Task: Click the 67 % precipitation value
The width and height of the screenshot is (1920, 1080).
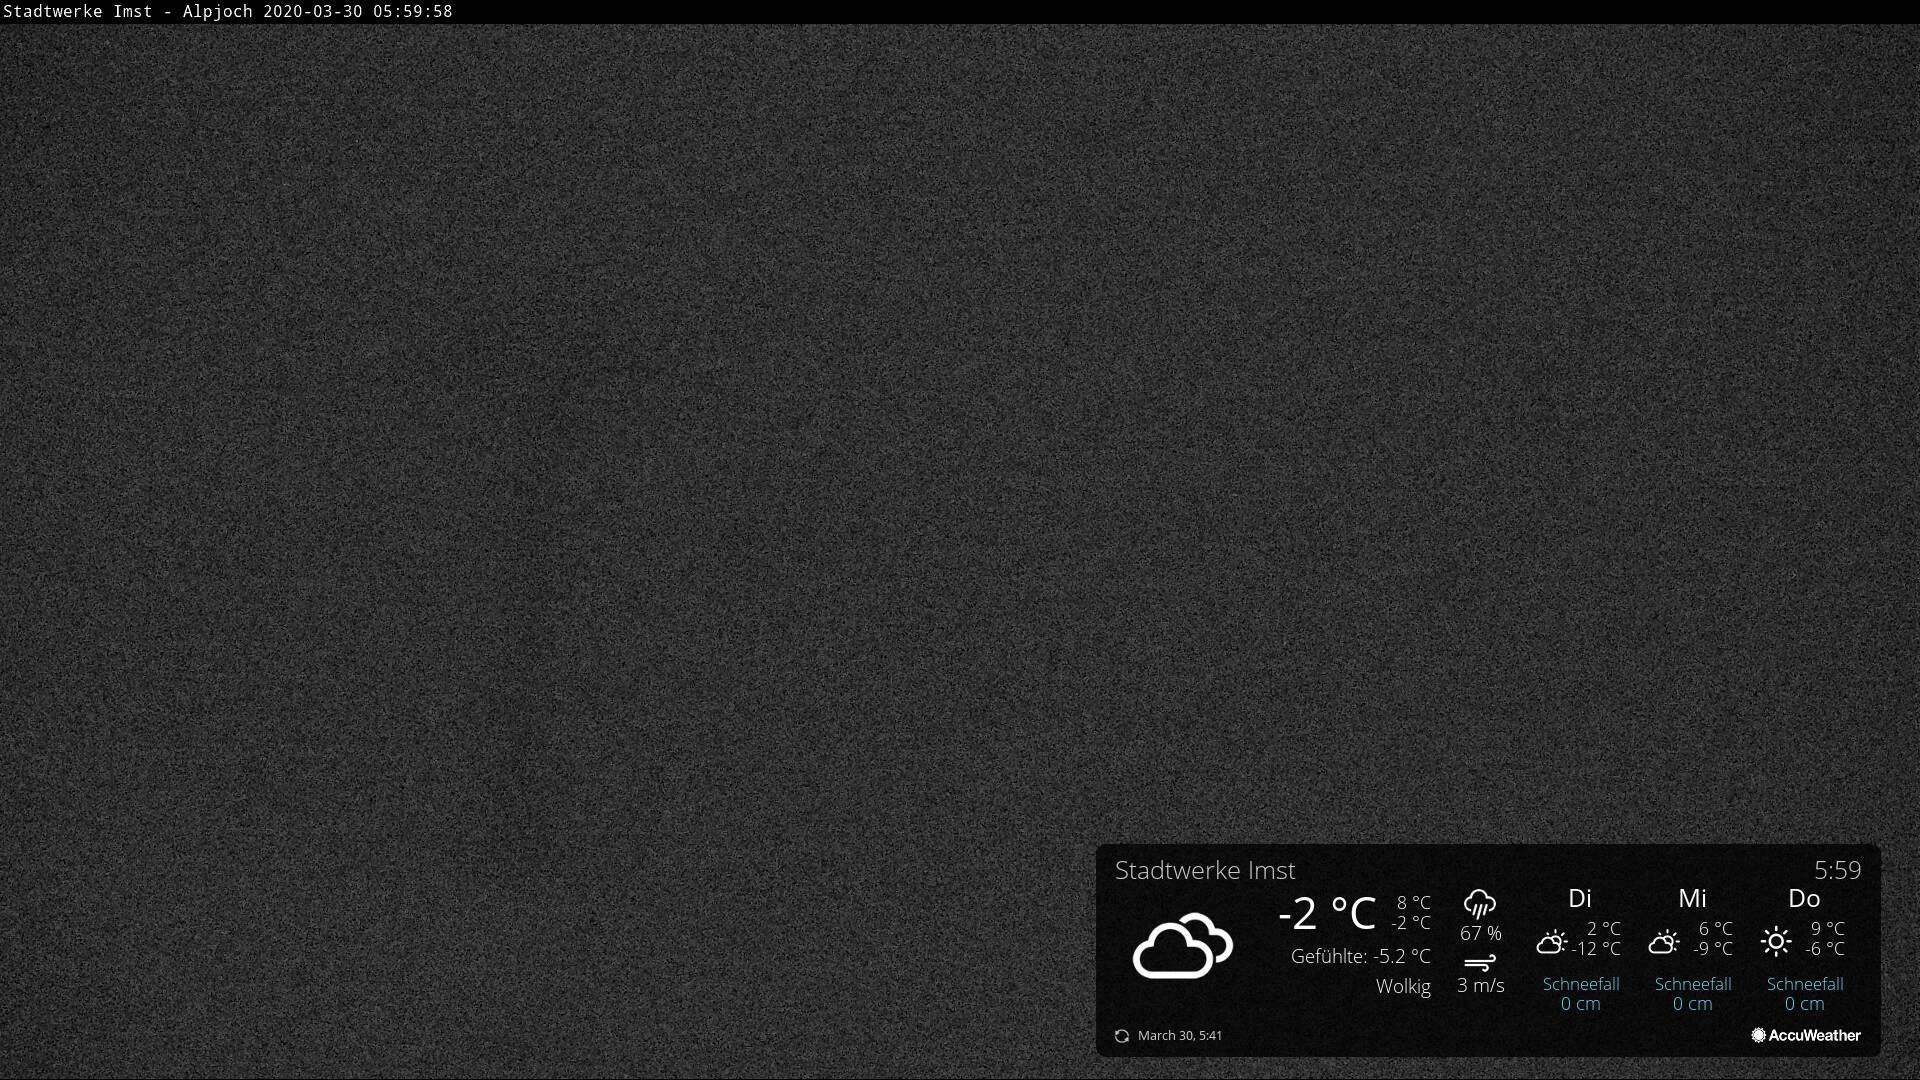Action: tap(1481, 933)
